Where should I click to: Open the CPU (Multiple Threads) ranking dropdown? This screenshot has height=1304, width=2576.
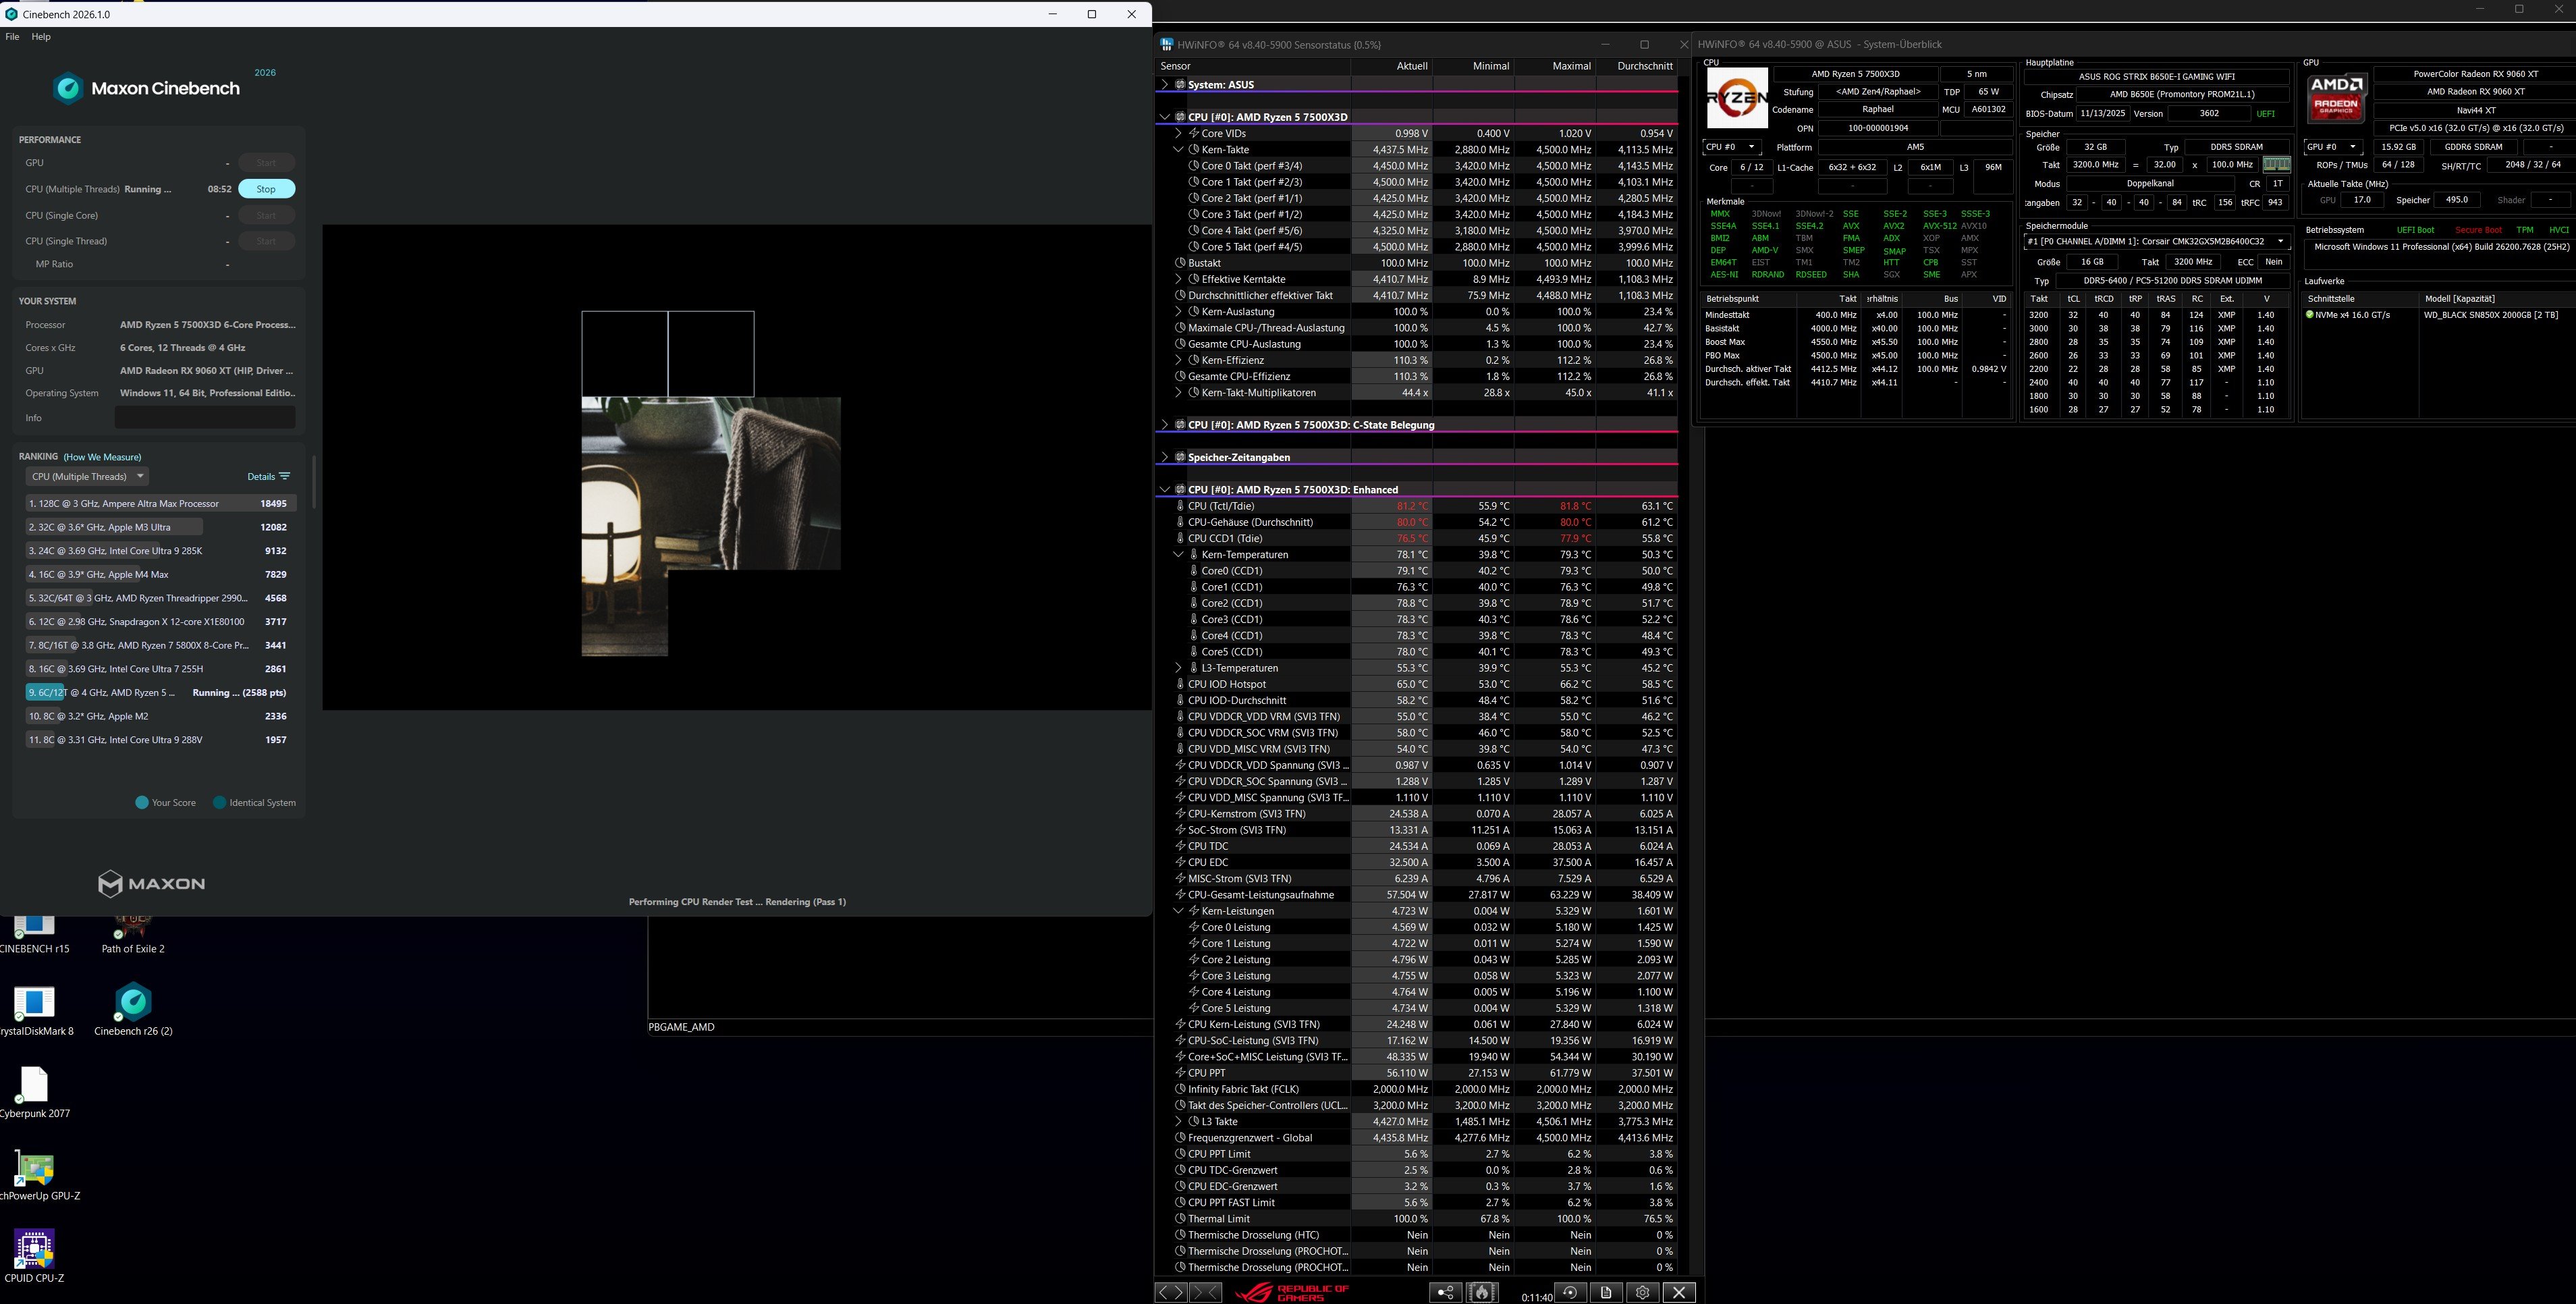pyautogui.click(x=88, y=476)
